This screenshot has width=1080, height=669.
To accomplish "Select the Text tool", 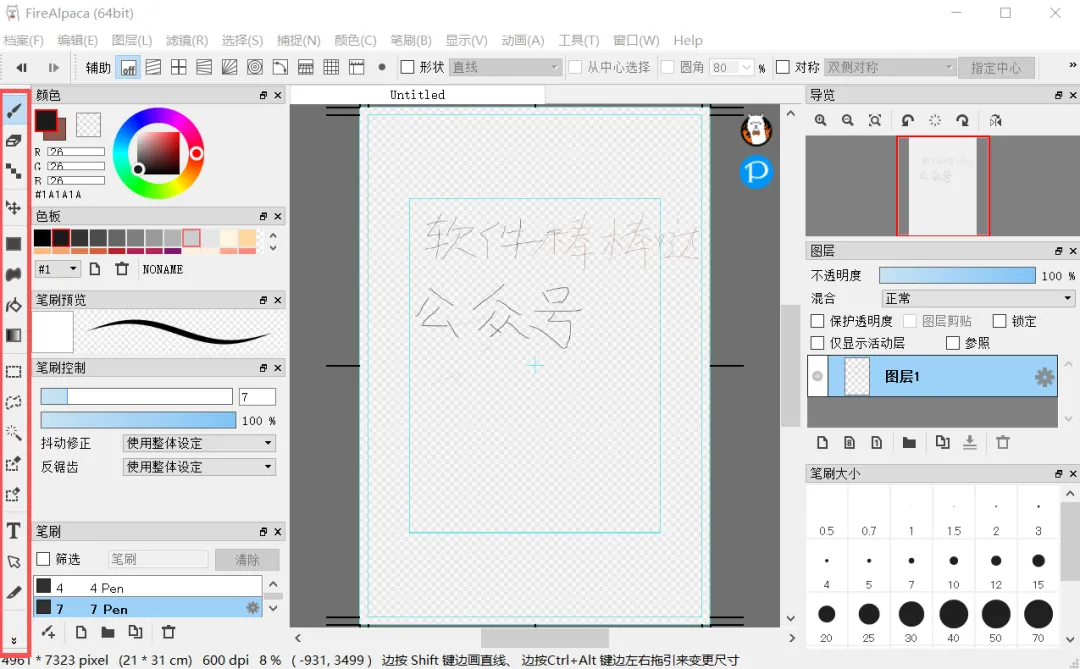I will (14, 531).
